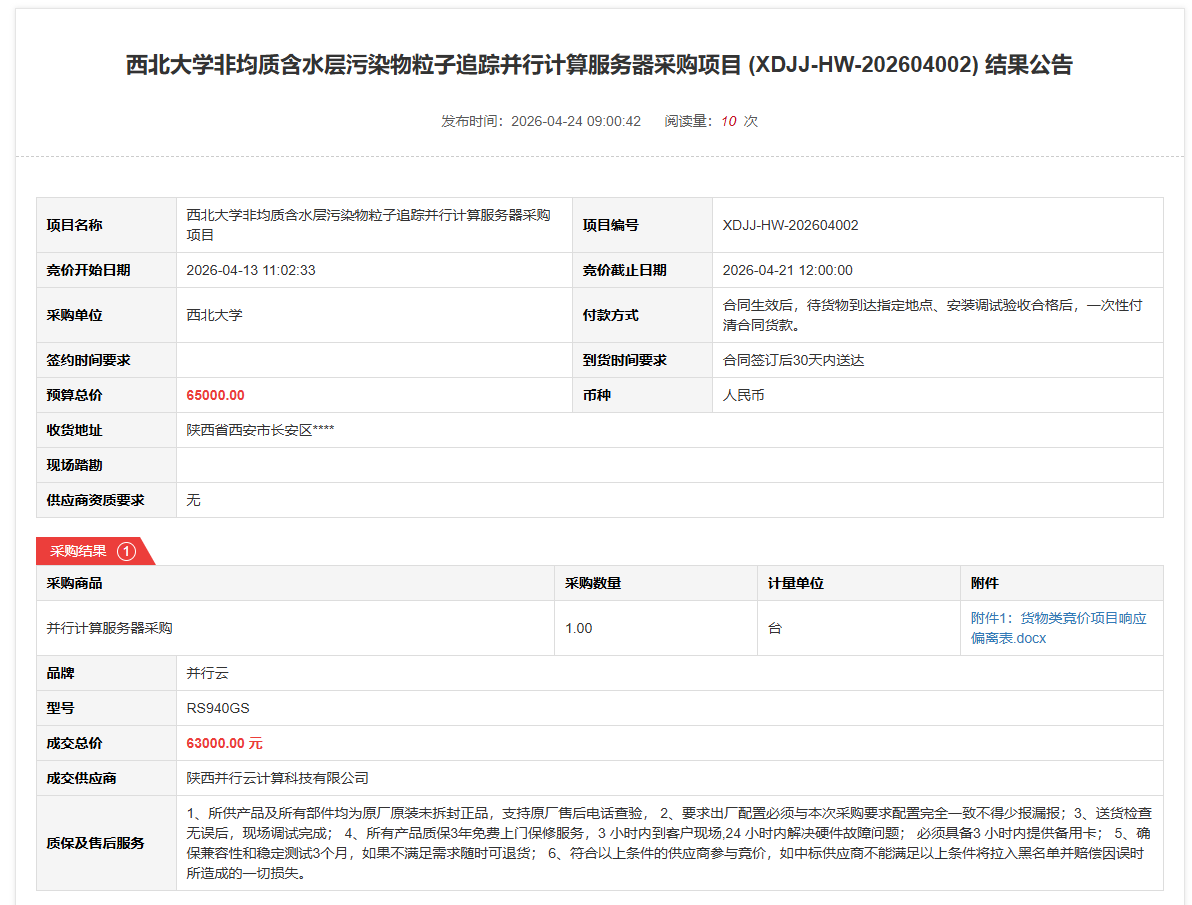Image resolution: width=1192 pixels, height=905 pixels.
Task: Click the 收货地址 value 陕西省西安市长安区
Action: click(x=260, y=430)
